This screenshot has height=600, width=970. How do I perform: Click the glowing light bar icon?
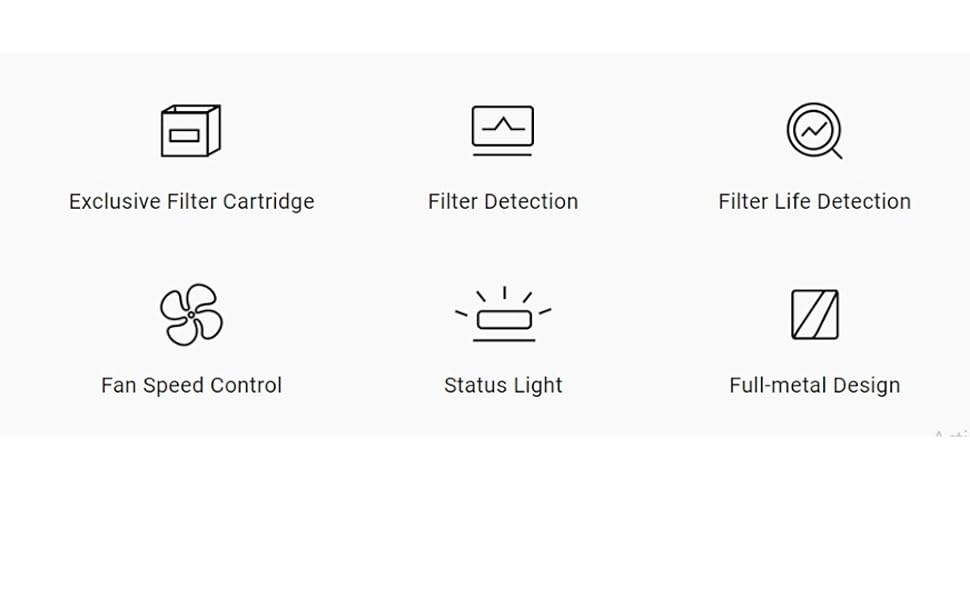(x=503, y=316)
